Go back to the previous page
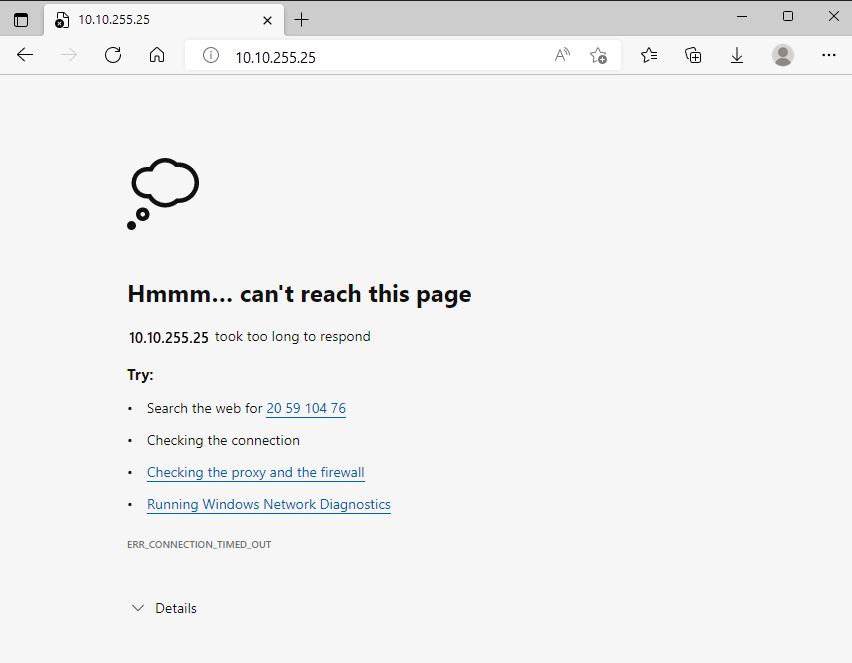 (24, 55)
